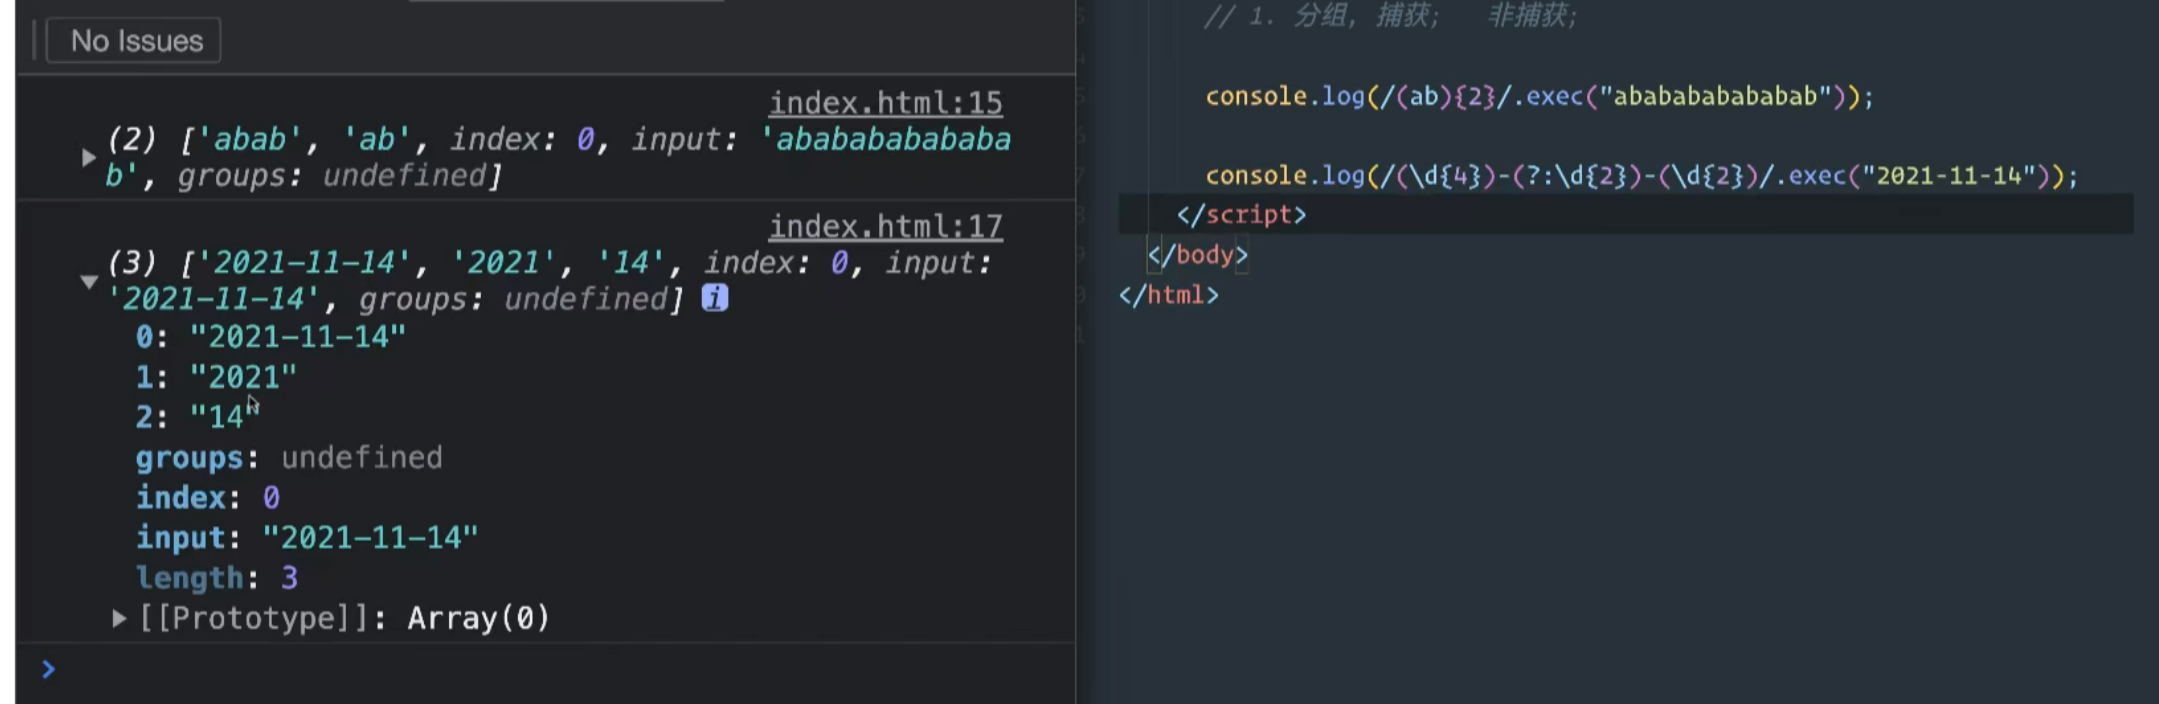The image size is (2159, 704).
Task: Click the closing </script> tag line
Action: tap(1241, 215)
